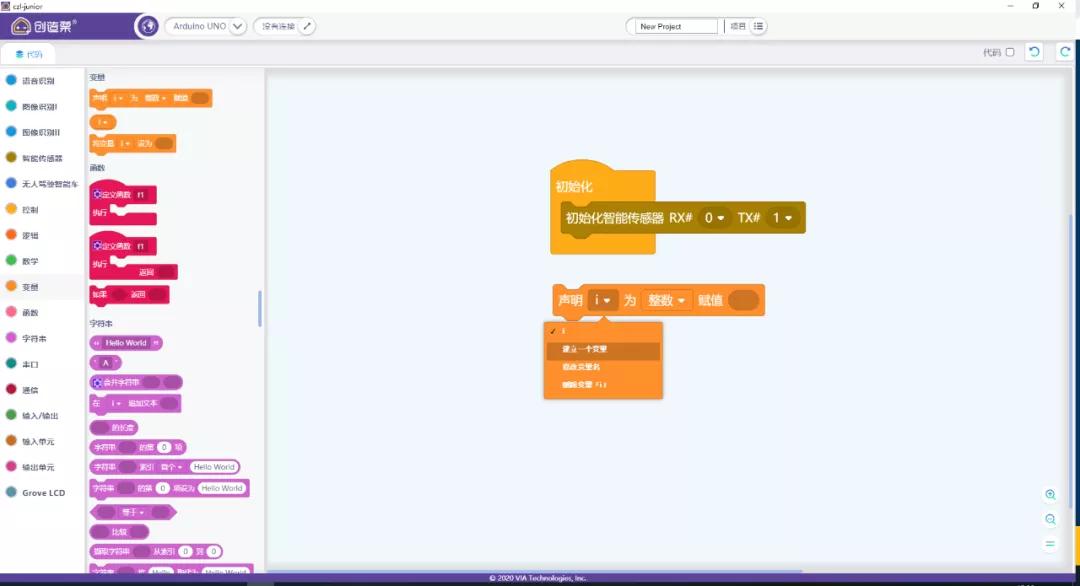
Task: Select the 代码 tab
Action: [x=28, y=54]
